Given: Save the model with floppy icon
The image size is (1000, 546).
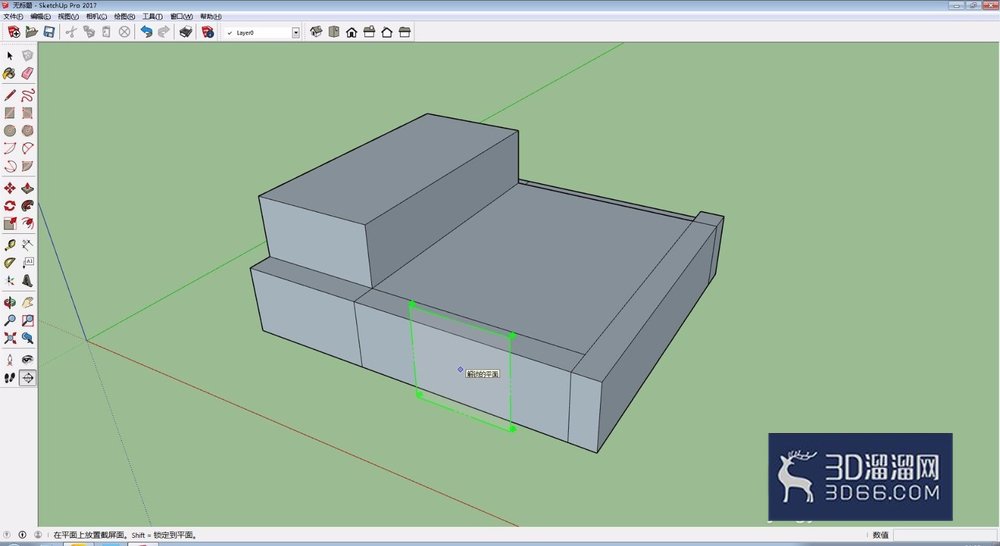Looking at the screenshot, I should click(x=48, y=32).
